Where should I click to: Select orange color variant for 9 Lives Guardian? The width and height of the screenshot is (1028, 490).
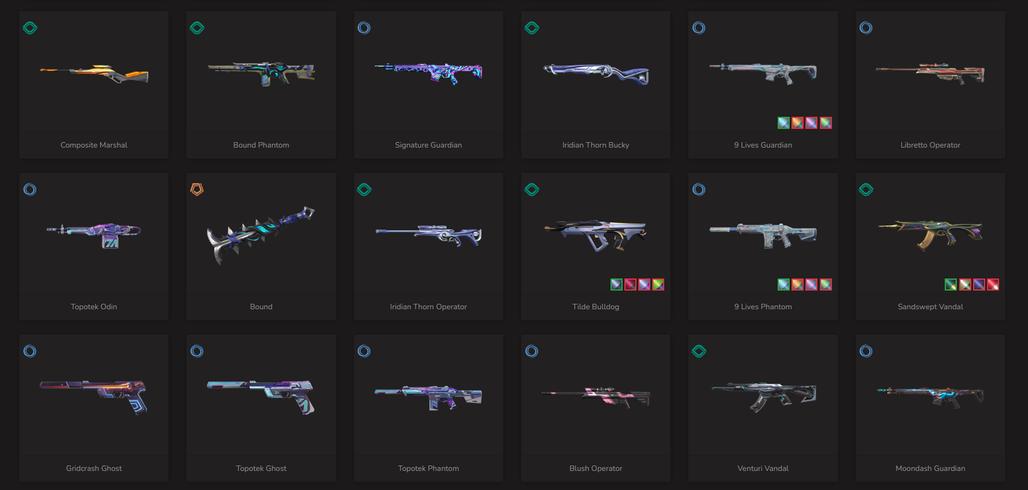pyautogui.click(x=797, y=123)
